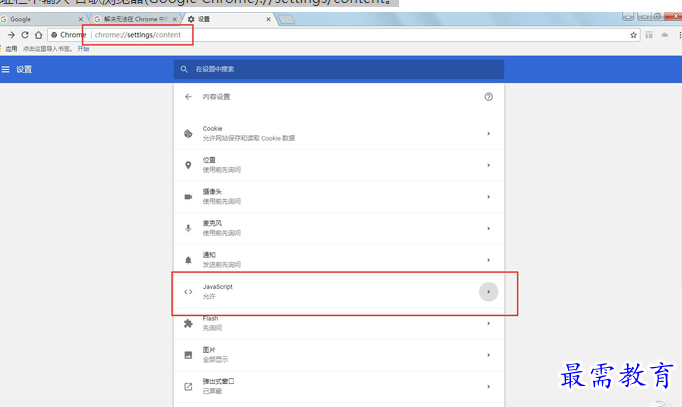Screen dimensions: 682x407
Task: Select the Cookie row description text
Action: pos(249,138)
